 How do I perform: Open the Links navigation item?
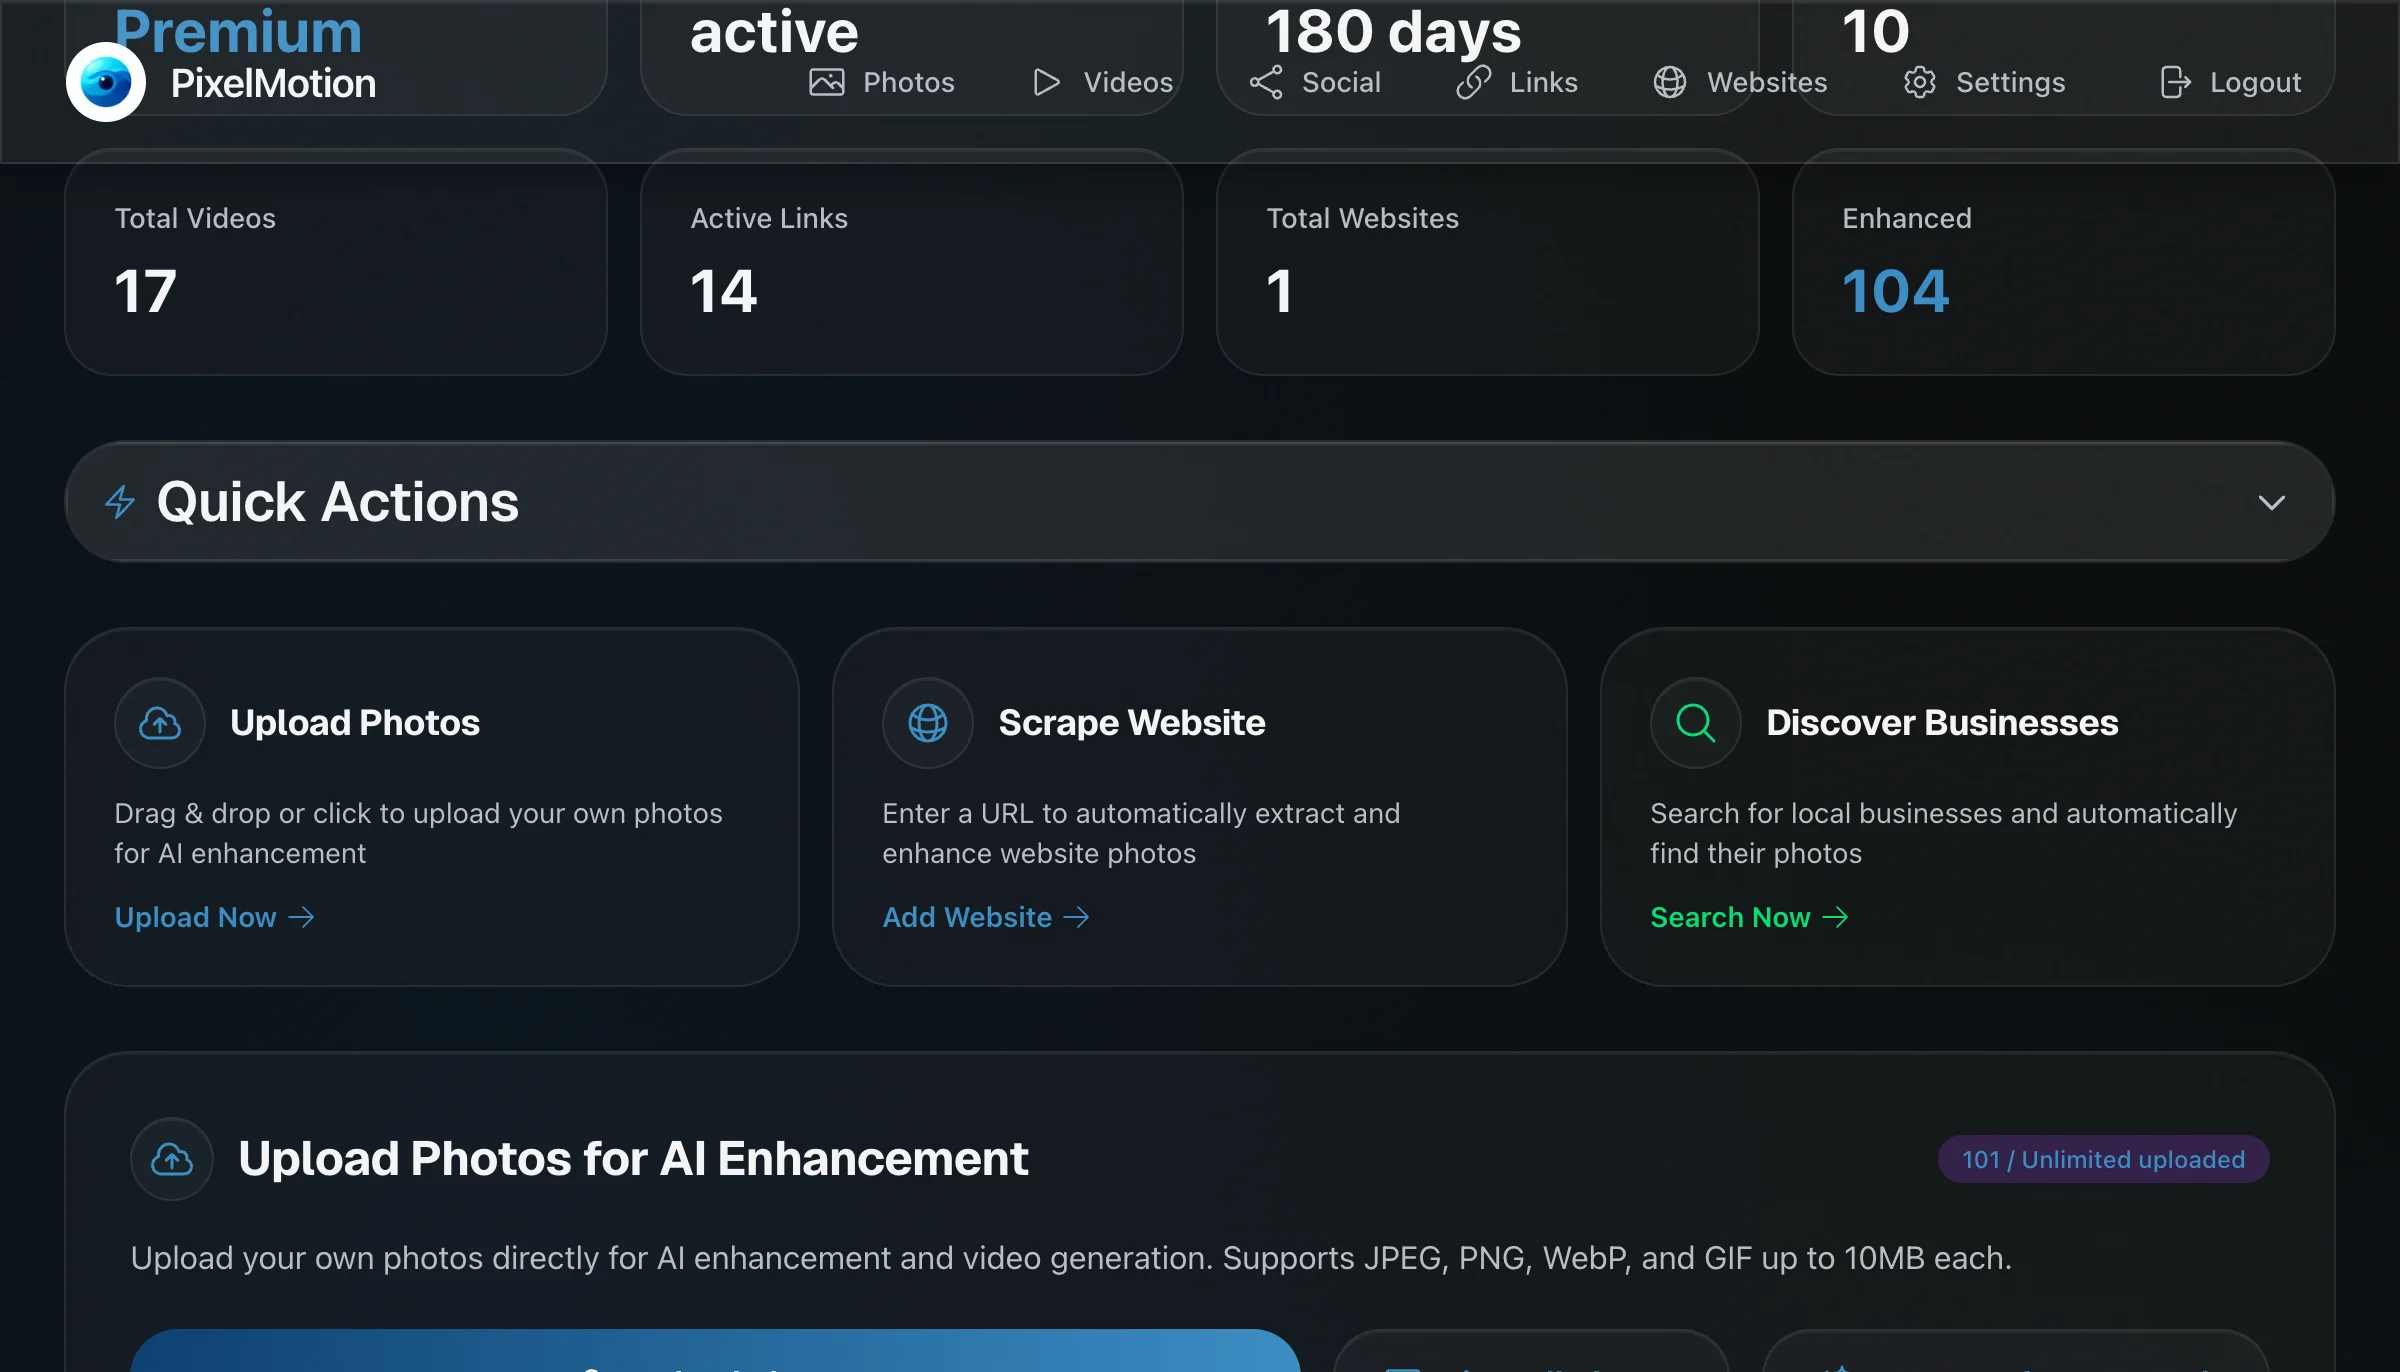pyautogui.click(x=1518, y=82)
